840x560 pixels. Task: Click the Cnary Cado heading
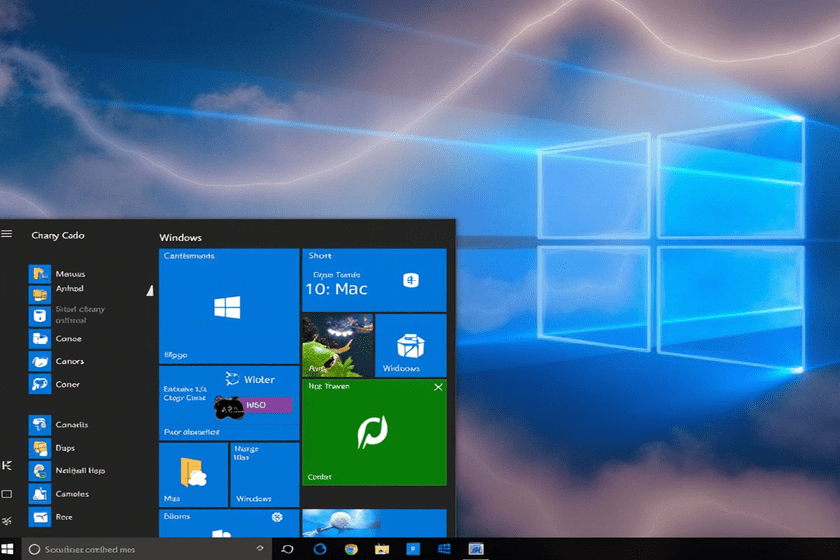[x=58, y=235]
